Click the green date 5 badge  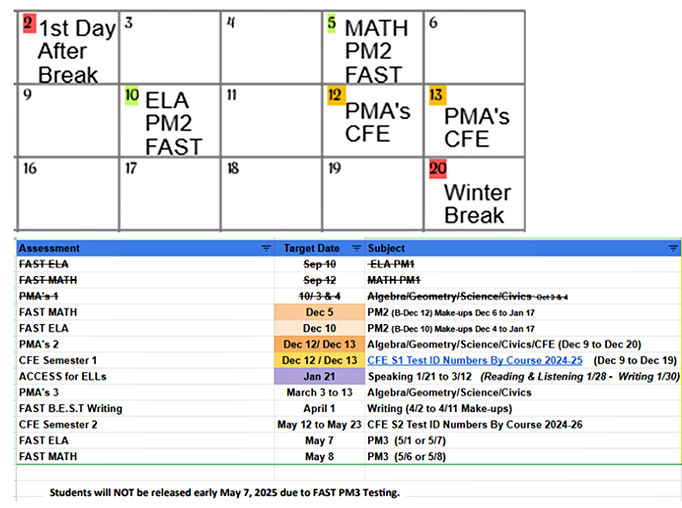(x=332, y=21)
